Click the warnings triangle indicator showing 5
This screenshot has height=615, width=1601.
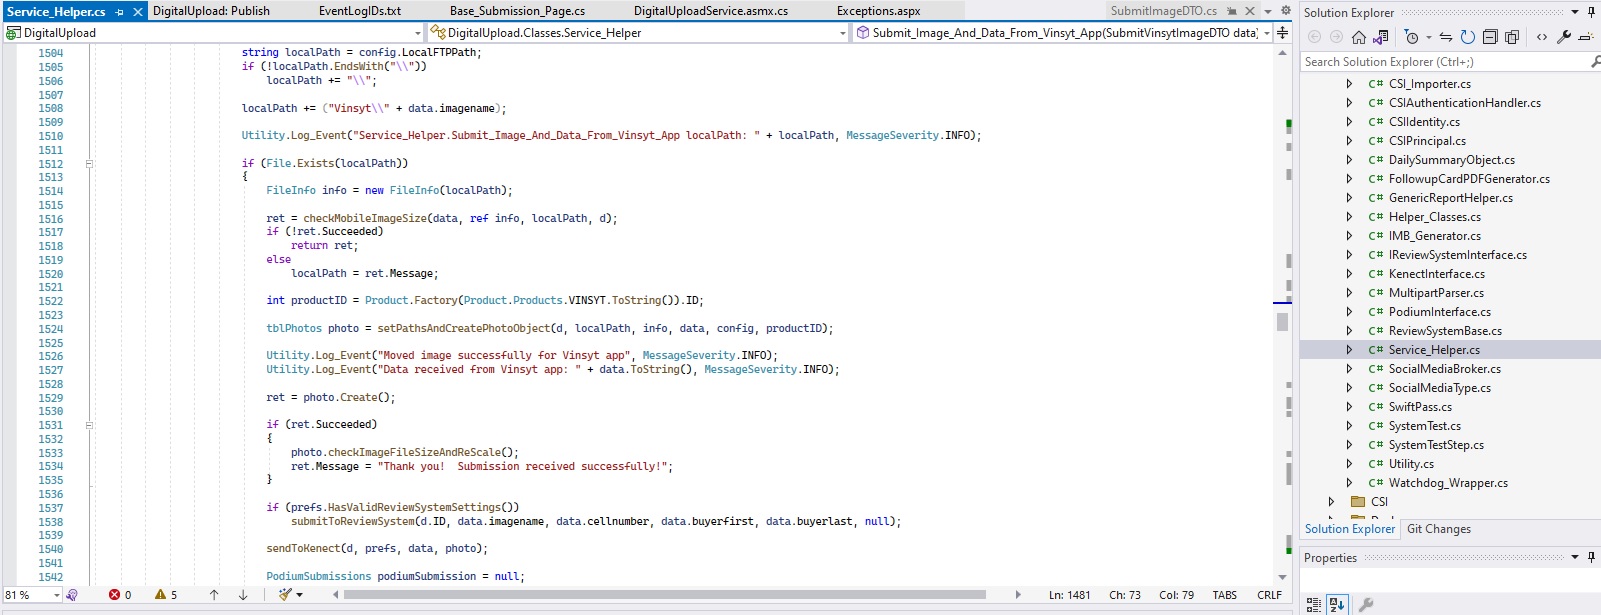click(166, 595)
